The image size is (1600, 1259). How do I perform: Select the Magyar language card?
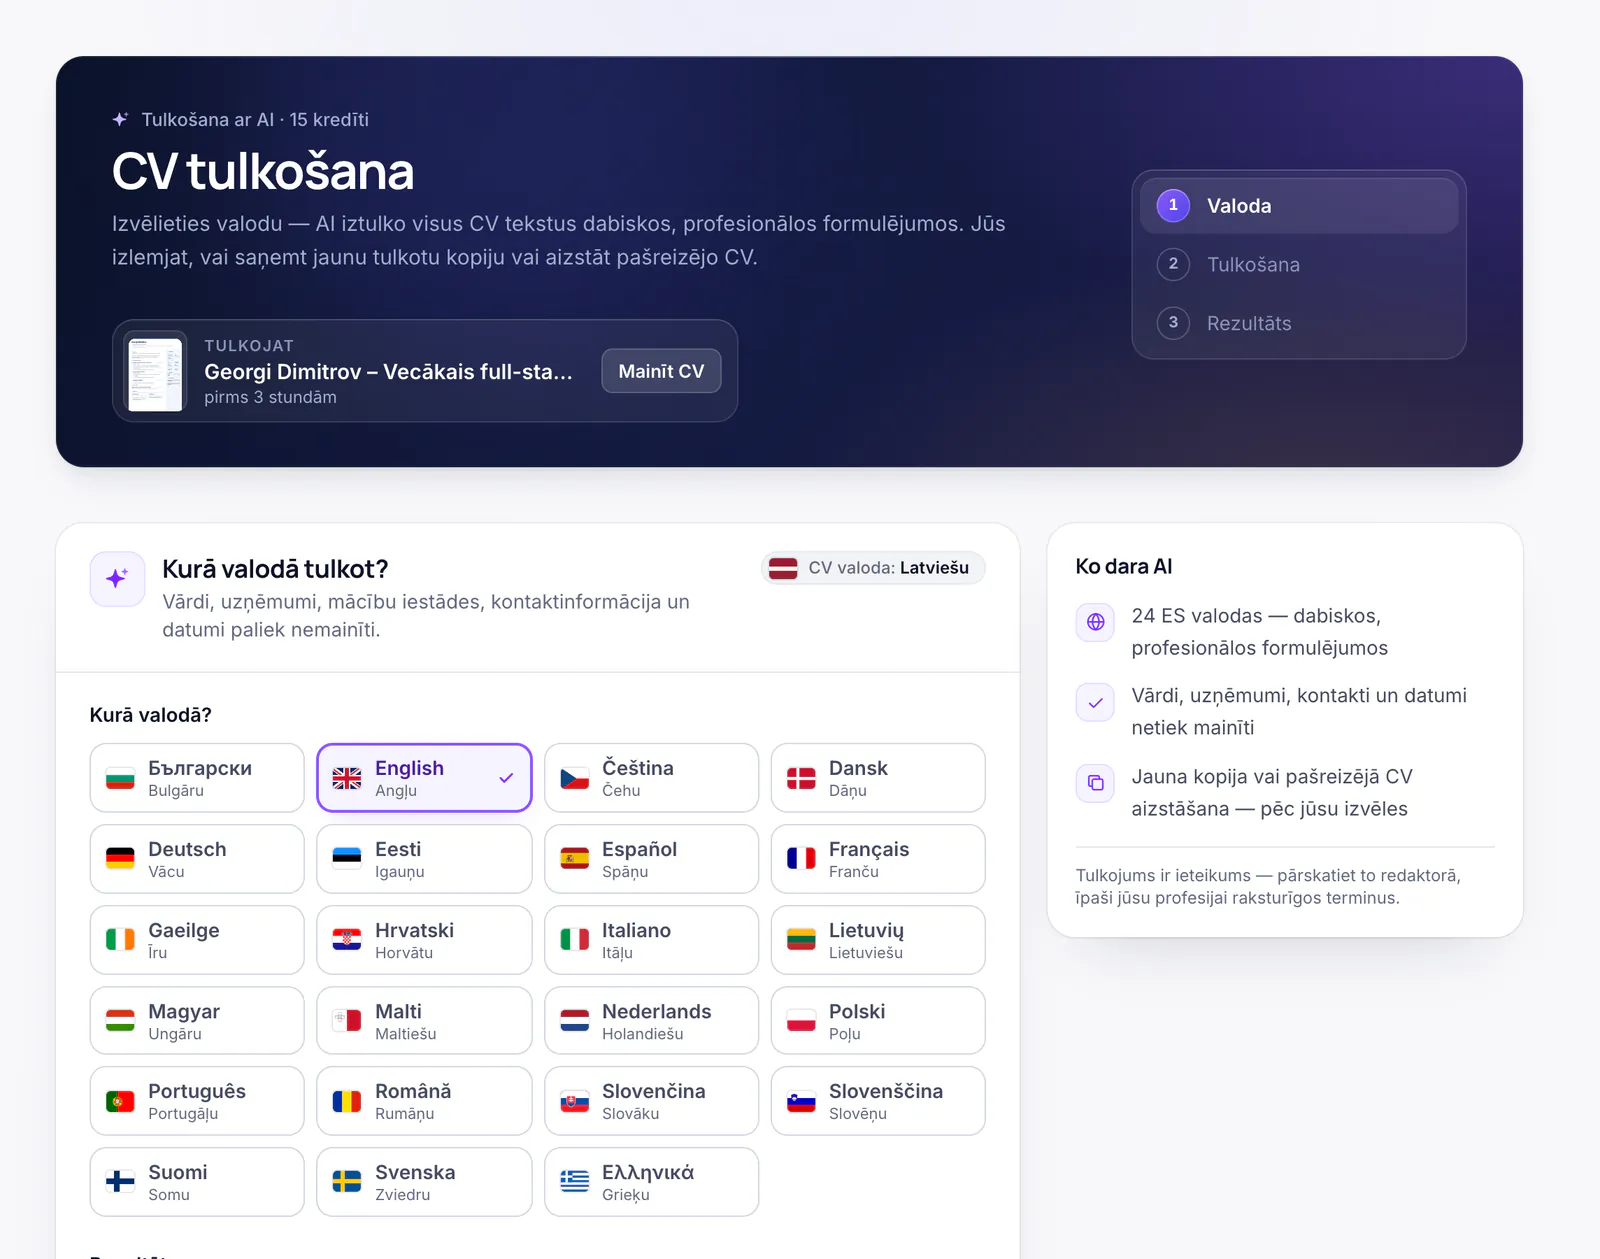tap(197, 1021)
